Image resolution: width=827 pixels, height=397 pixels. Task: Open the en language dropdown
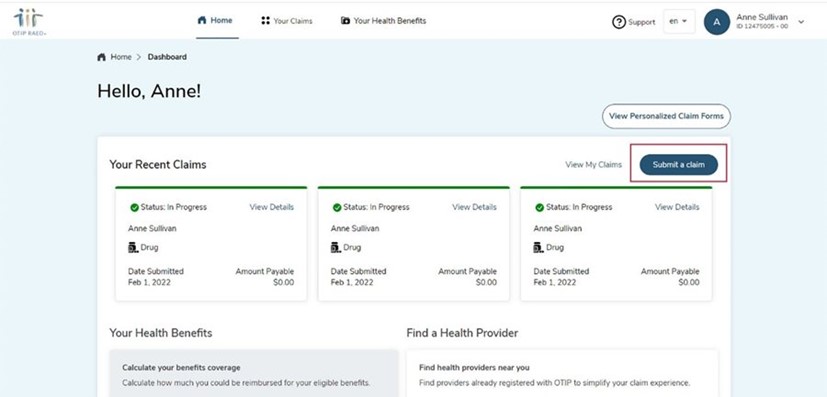click(x=679, y=22)
